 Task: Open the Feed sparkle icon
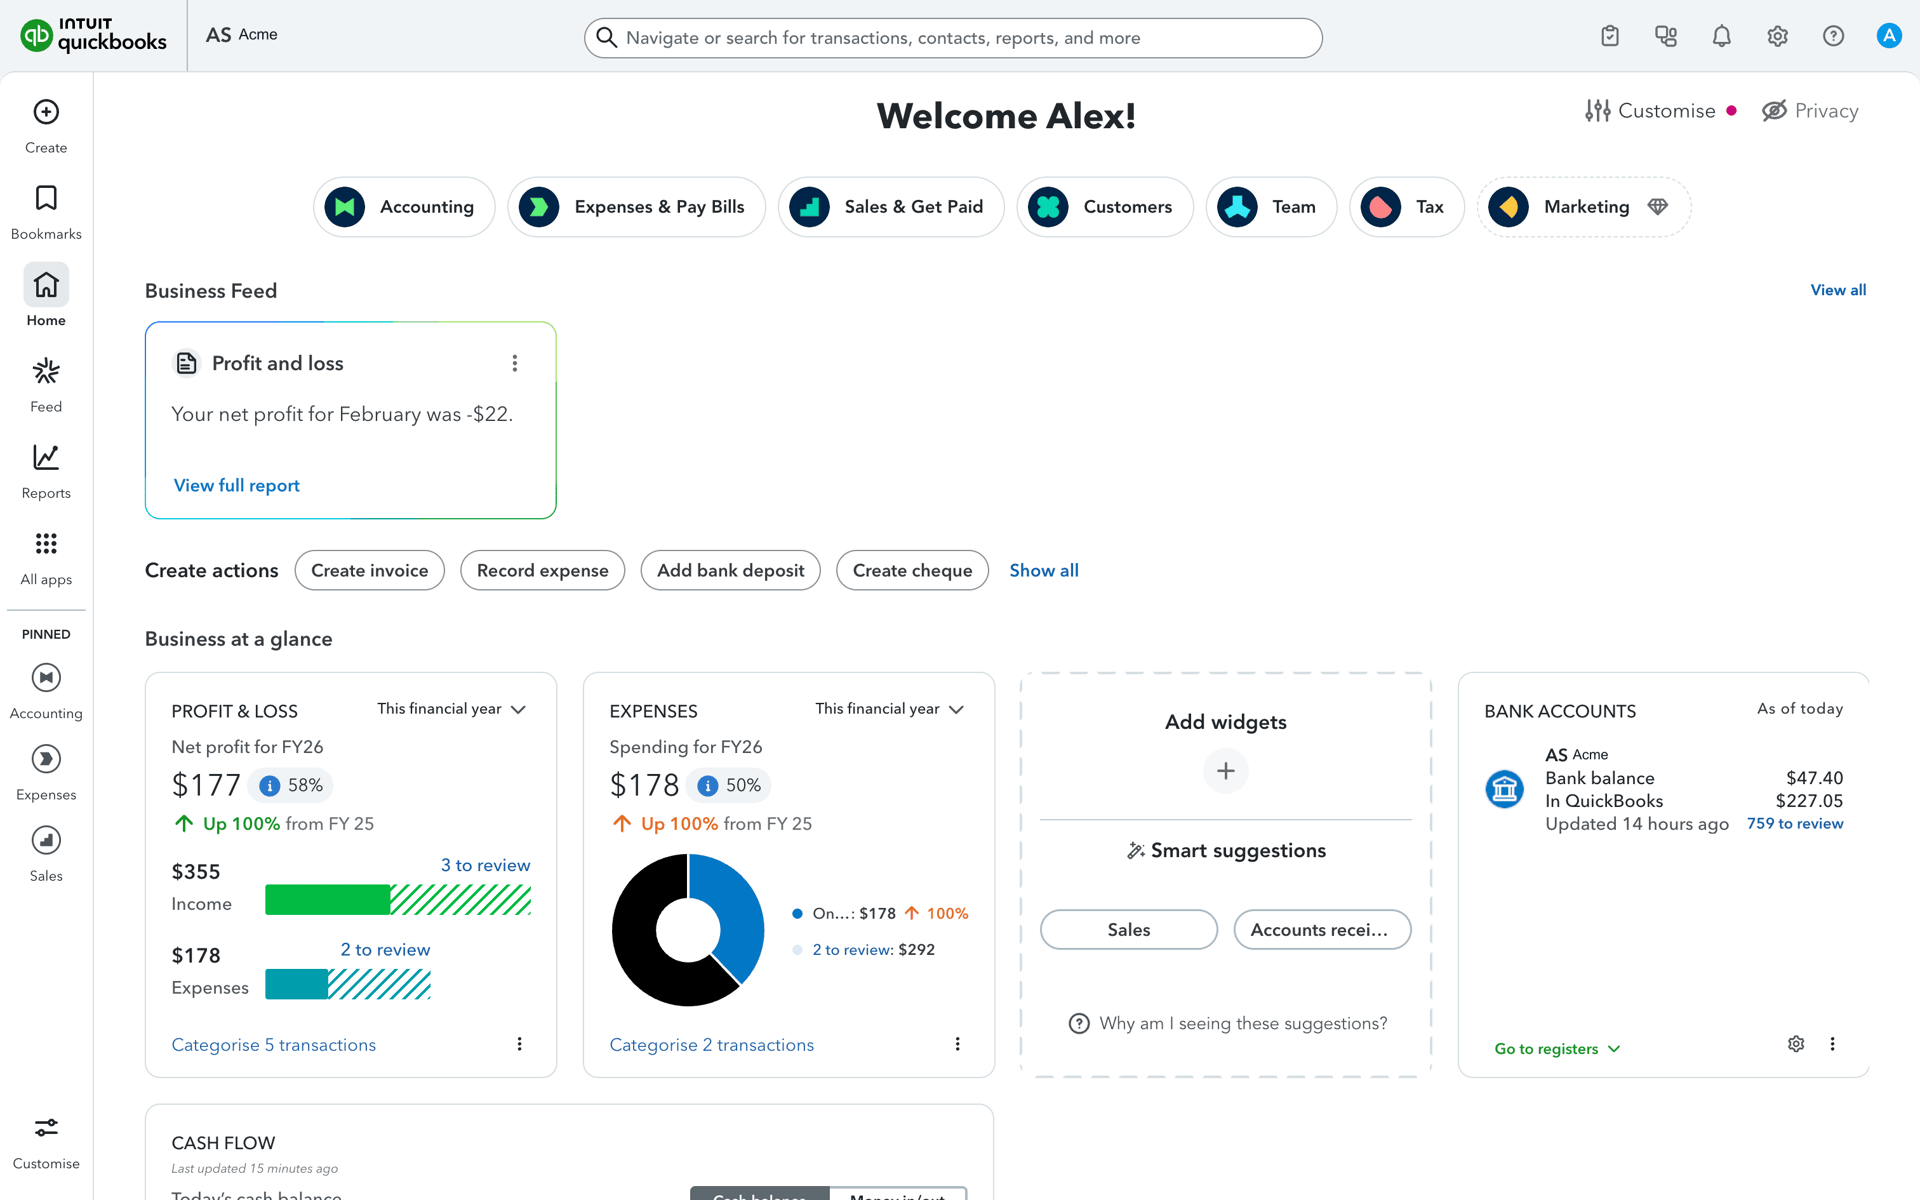(46, 372)
